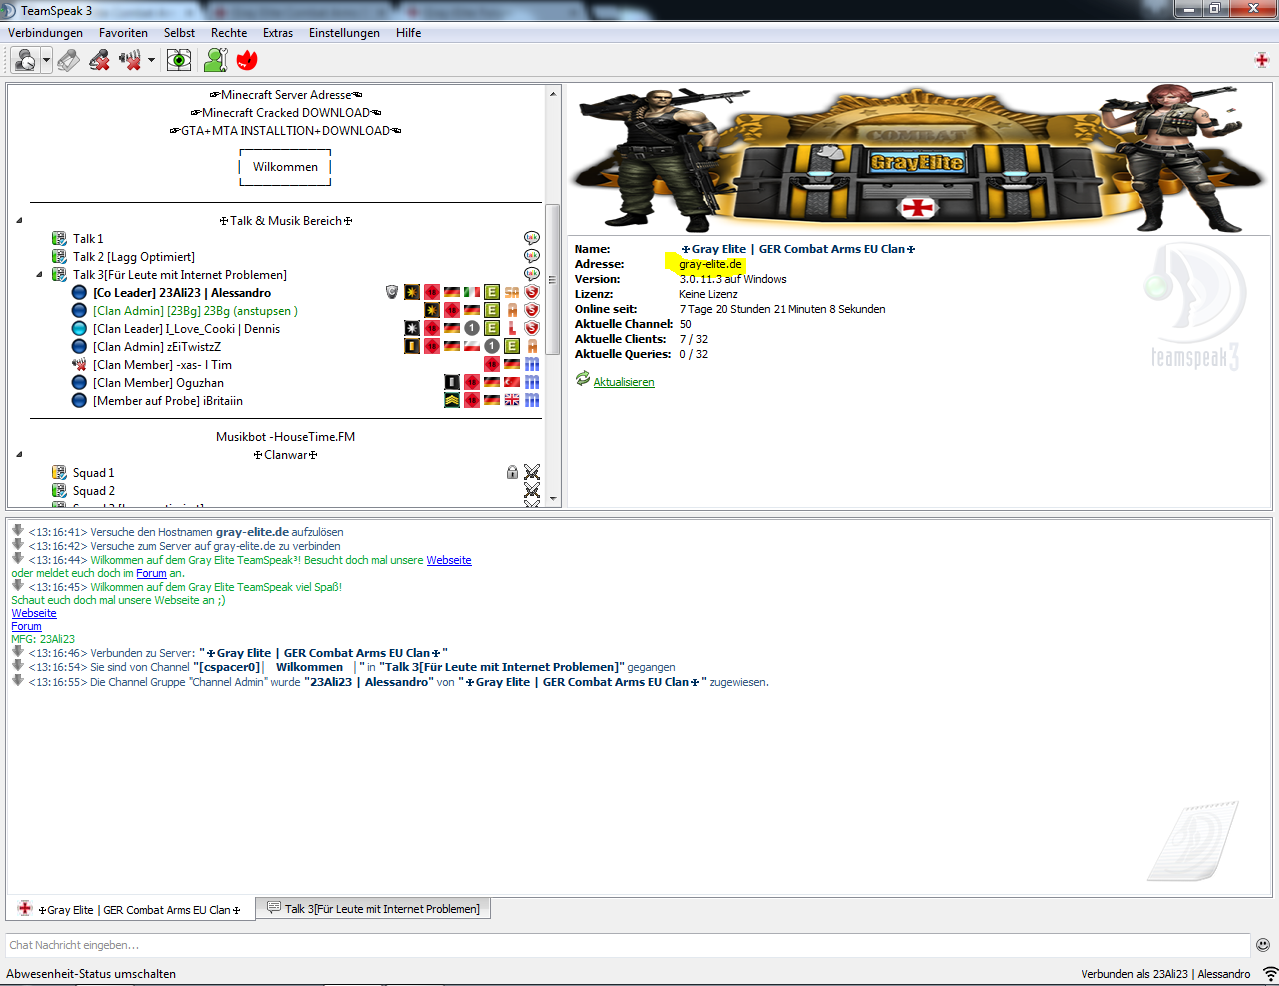Open the Verbindungen menu
Screen dimensions: 1279x986
(45, 33)
